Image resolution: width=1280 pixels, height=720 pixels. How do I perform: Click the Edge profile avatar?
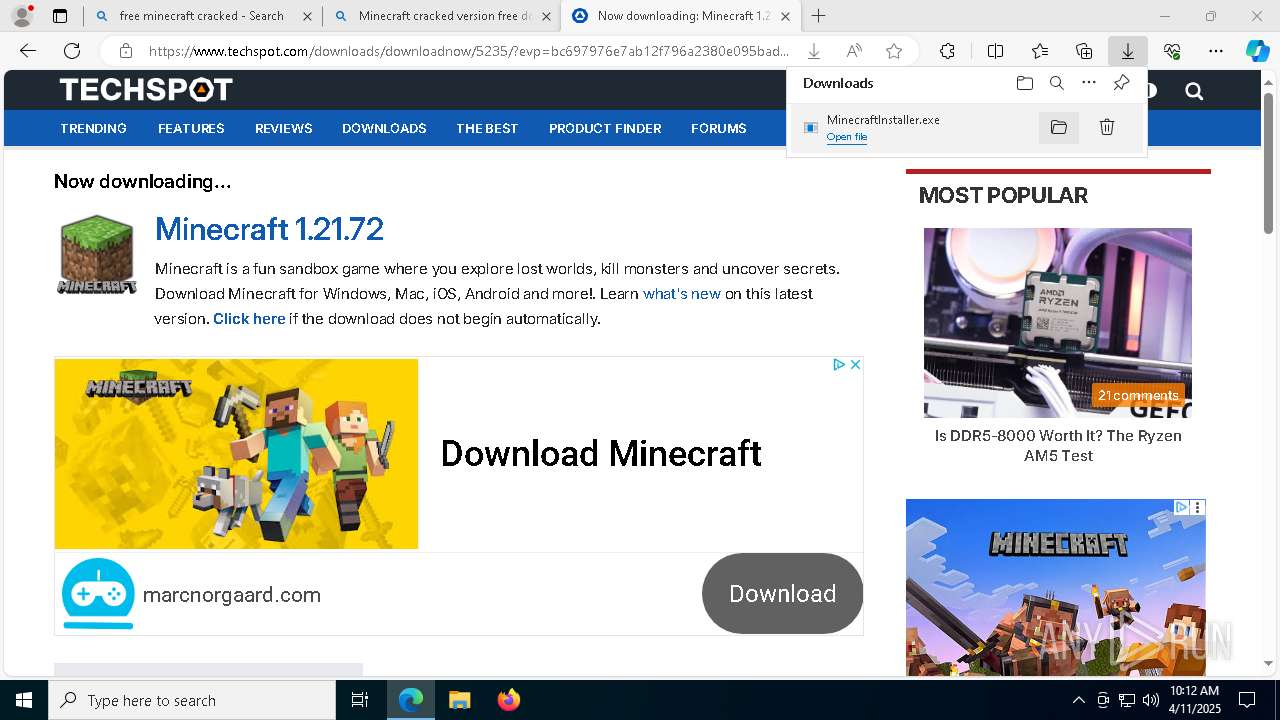(x=22, y=16)
